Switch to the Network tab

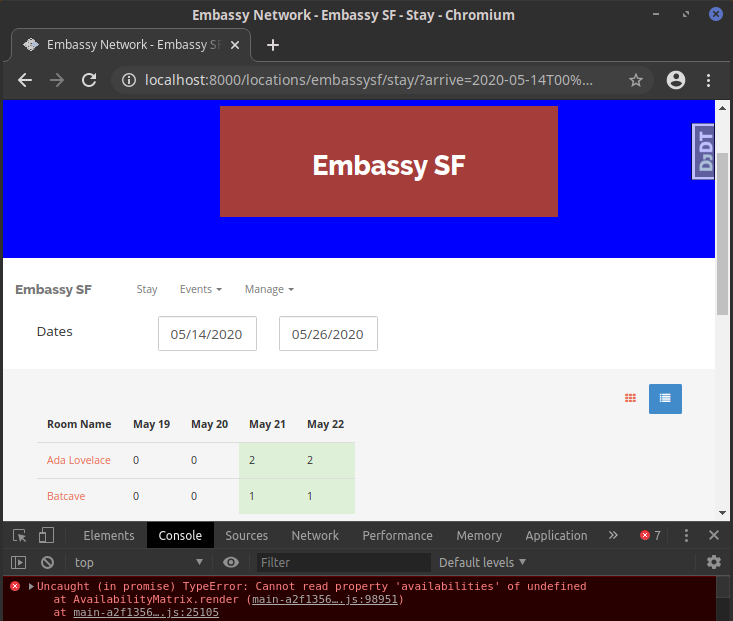click(315, 536)
